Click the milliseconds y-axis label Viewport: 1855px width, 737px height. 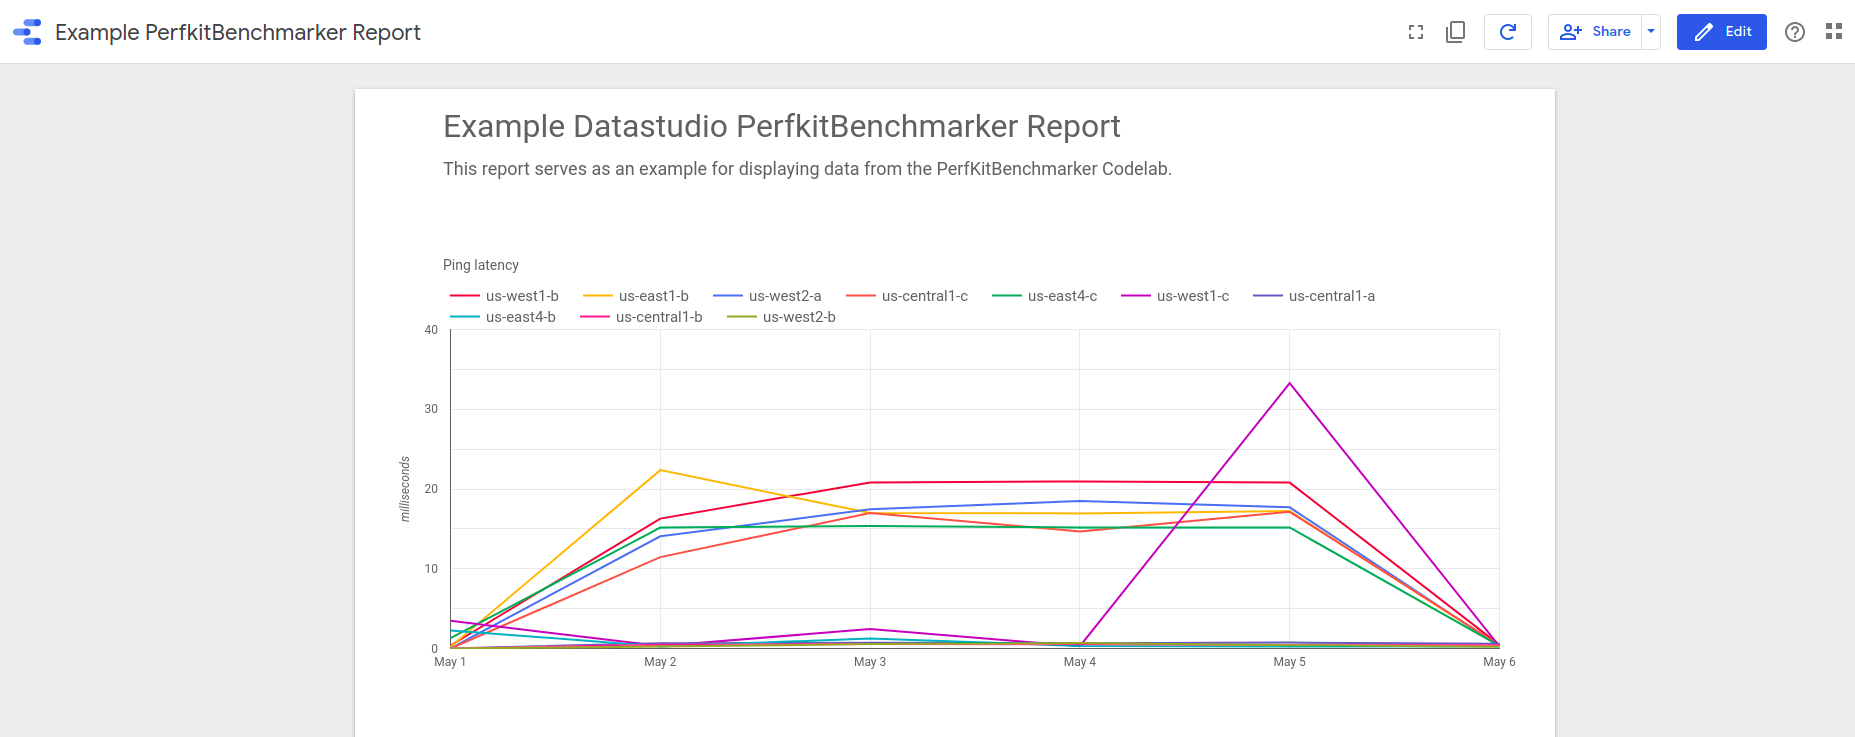[405, 489]
